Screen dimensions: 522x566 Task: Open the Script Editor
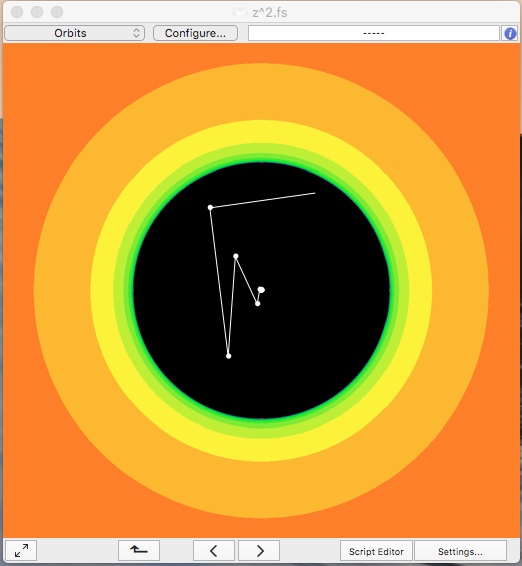tap(376, 551)
